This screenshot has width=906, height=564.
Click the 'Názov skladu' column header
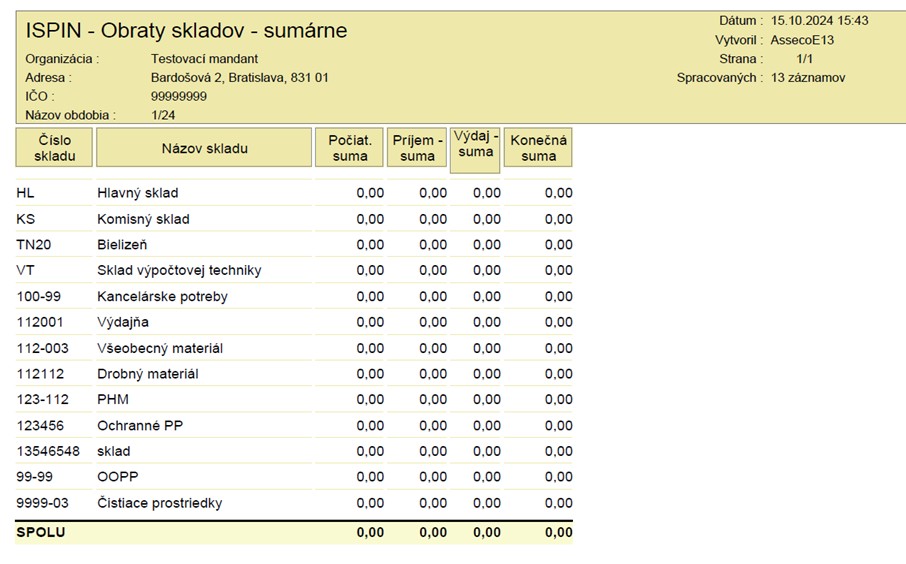click(204, 149)
